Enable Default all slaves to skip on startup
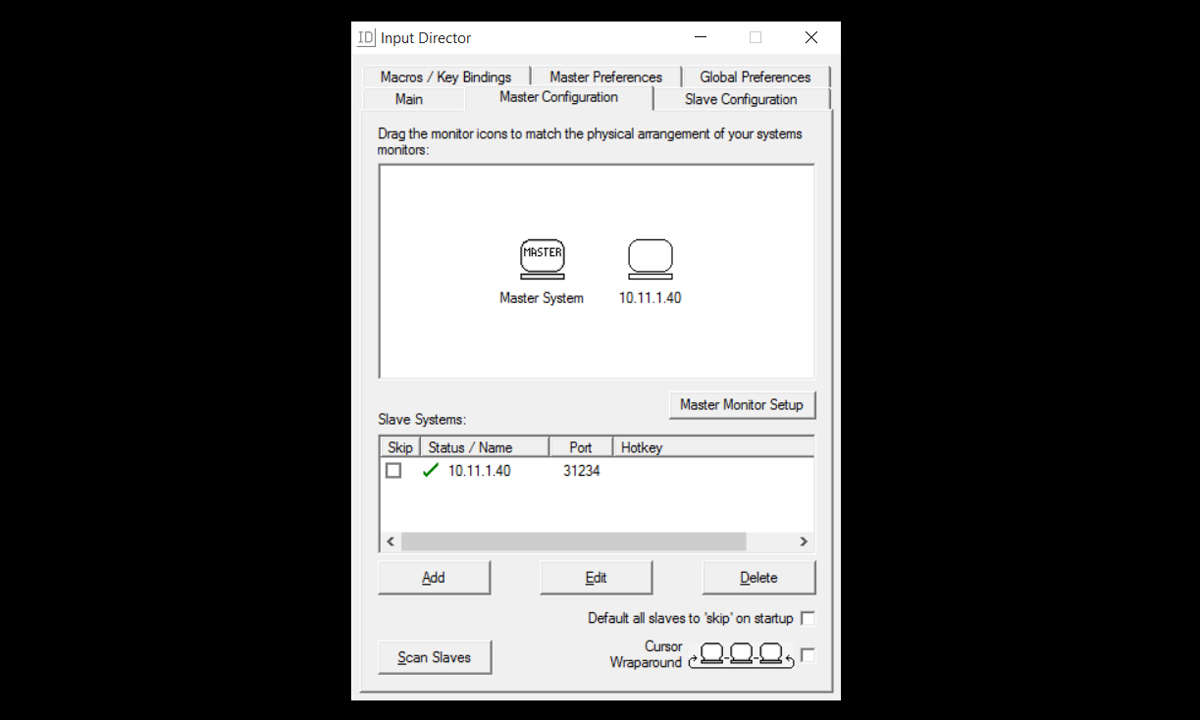 808,618
